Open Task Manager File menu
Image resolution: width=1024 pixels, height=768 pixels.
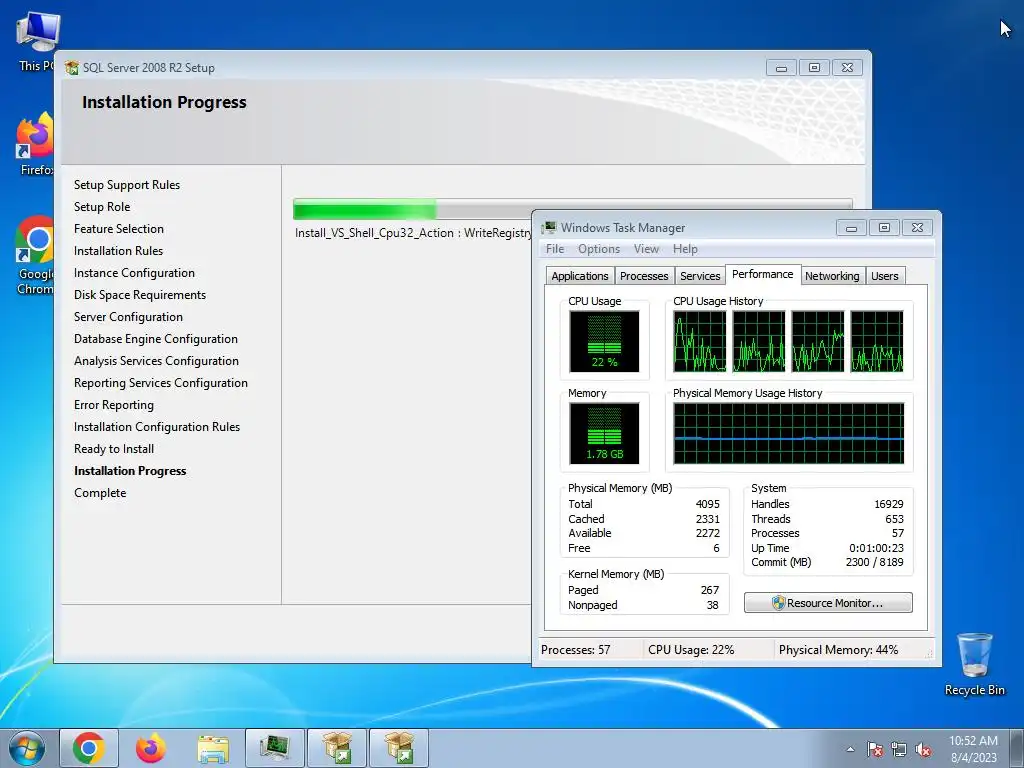pyautogui.click(x=554, y=249)
